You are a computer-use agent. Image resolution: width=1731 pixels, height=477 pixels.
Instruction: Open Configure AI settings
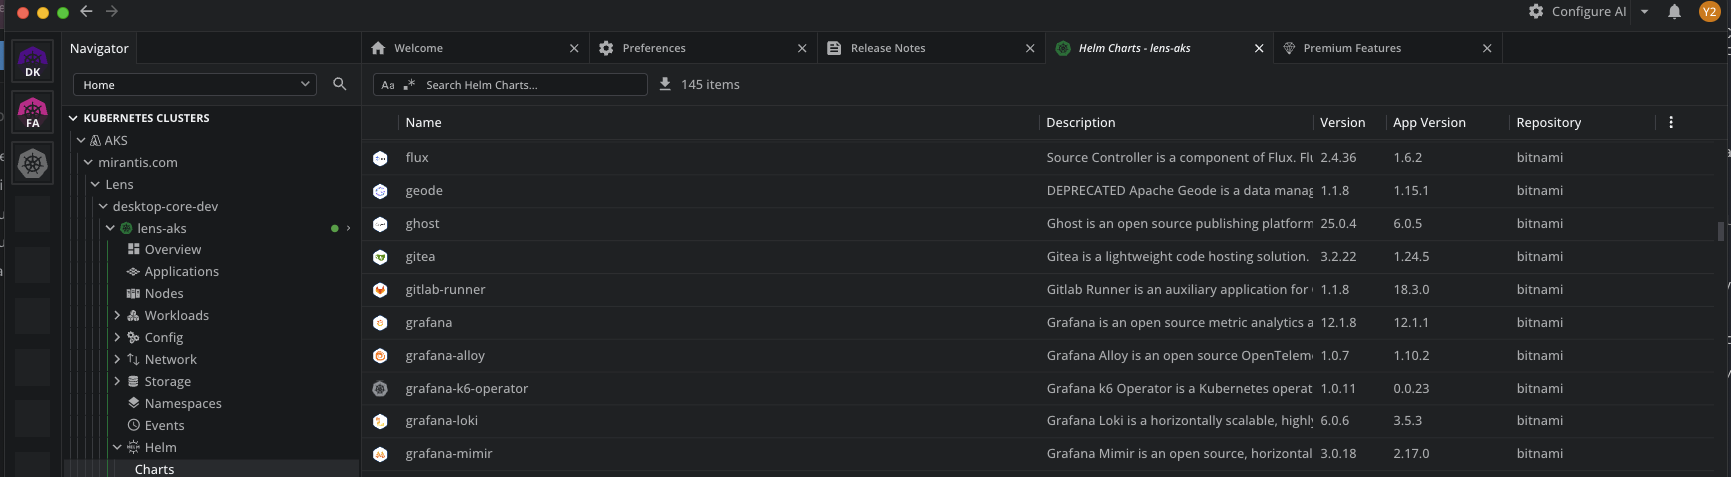click(x=1577, y=11)
